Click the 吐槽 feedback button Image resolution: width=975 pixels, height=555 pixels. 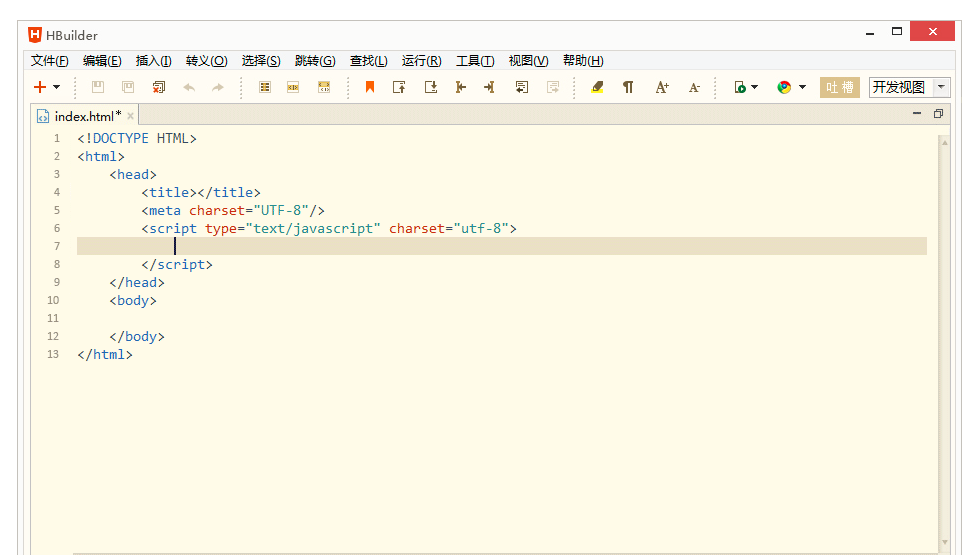click(x=840, y=87)
